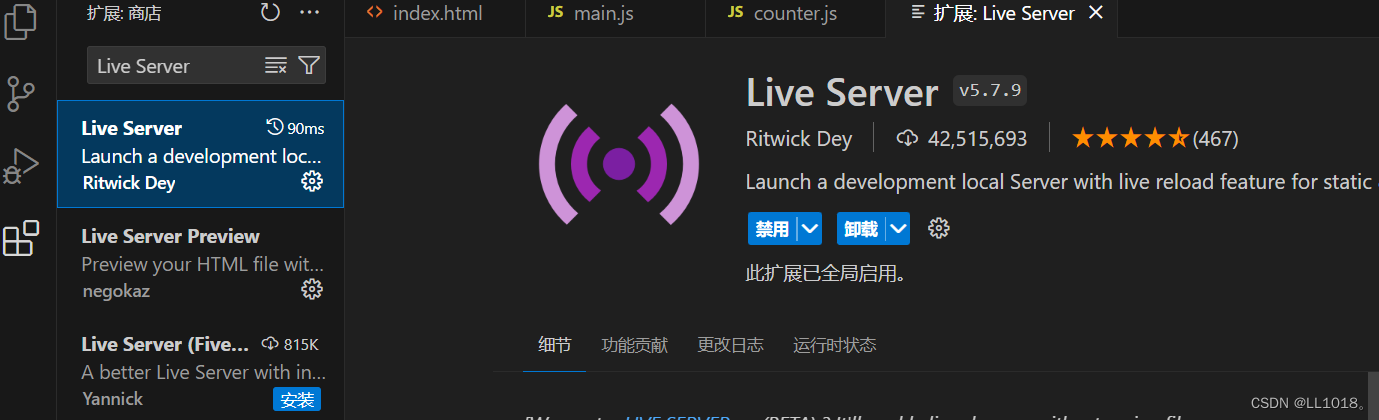Screen dimensions: 1379x420
Task: Open the extensions panel more actions menu
Action: click(x=309, y=13)
